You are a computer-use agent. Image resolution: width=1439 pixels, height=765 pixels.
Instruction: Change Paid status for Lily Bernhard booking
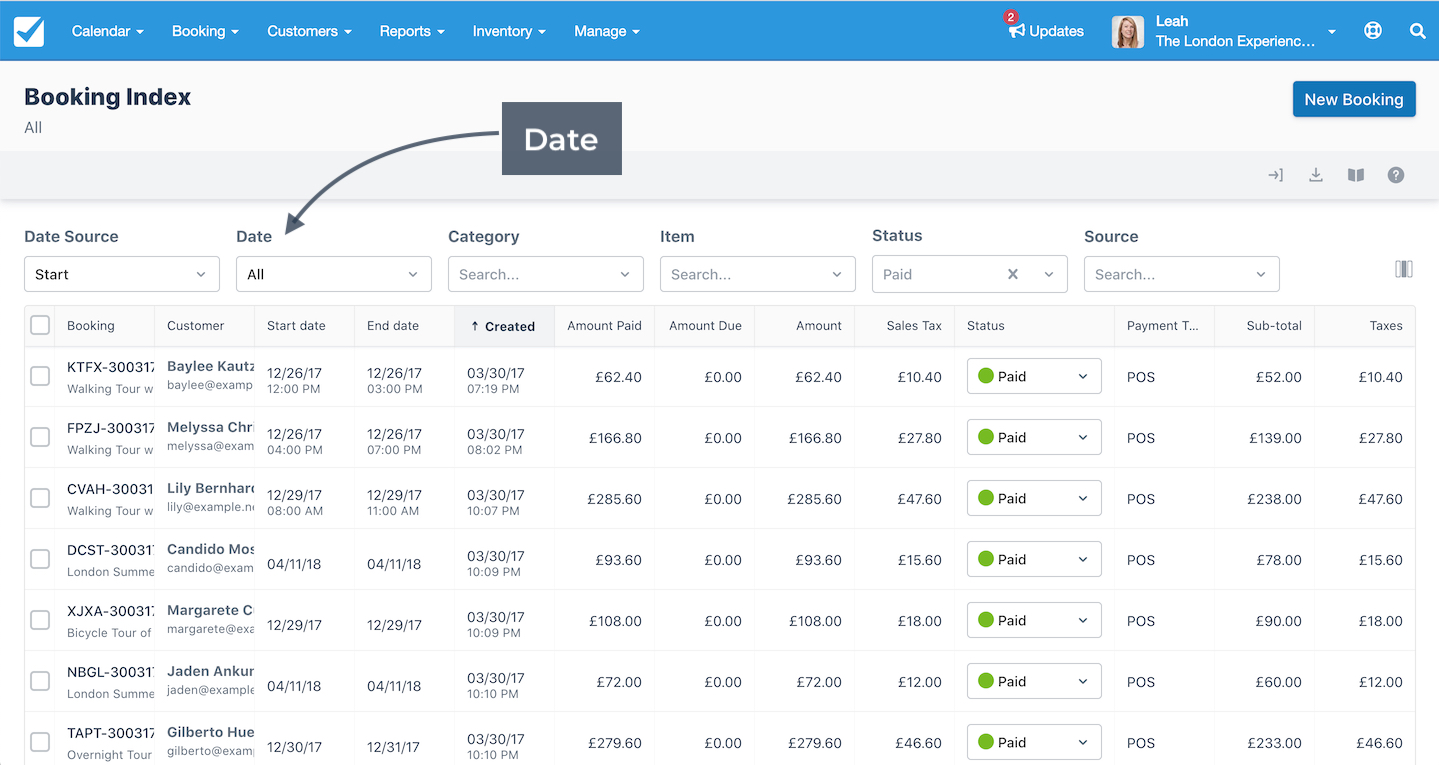pyautogui.click(x=1034, y=498)
